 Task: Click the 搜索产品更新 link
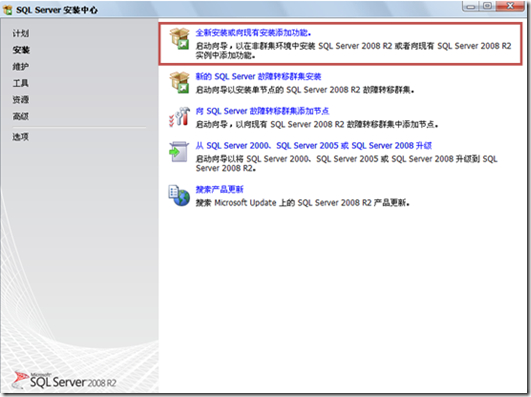click(219, 189)
